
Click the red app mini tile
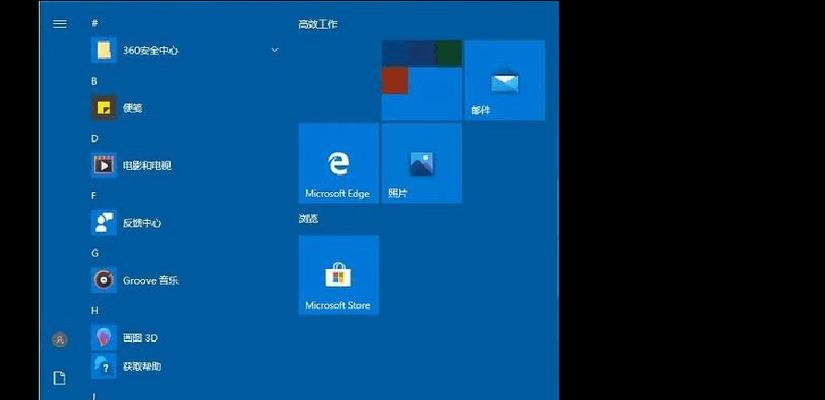[x=395, y=81]
